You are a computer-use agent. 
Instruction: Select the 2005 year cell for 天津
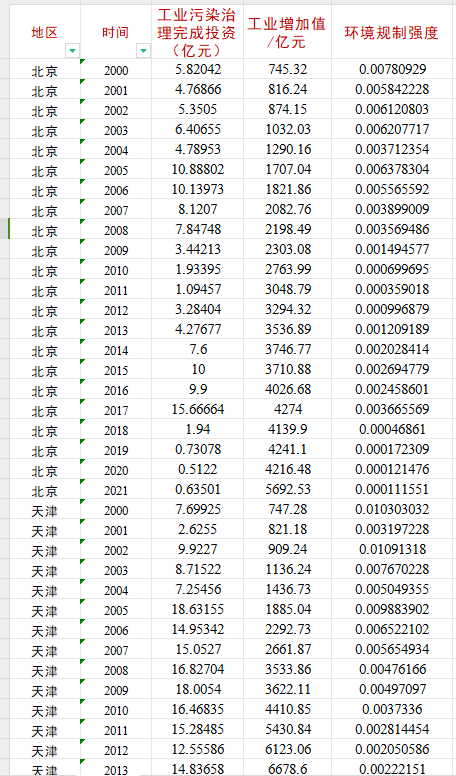click(x=116, y=611)
